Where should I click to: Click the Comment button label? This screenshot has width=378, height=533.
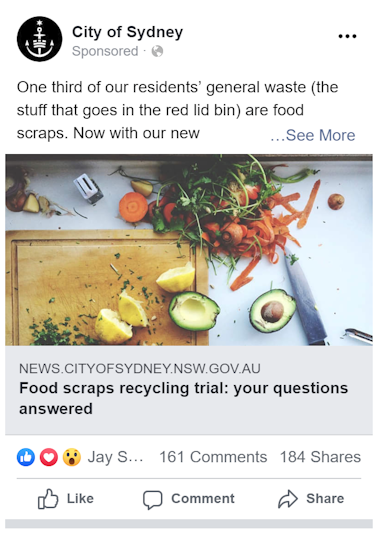pyautogui.click(x=203, y=499)
